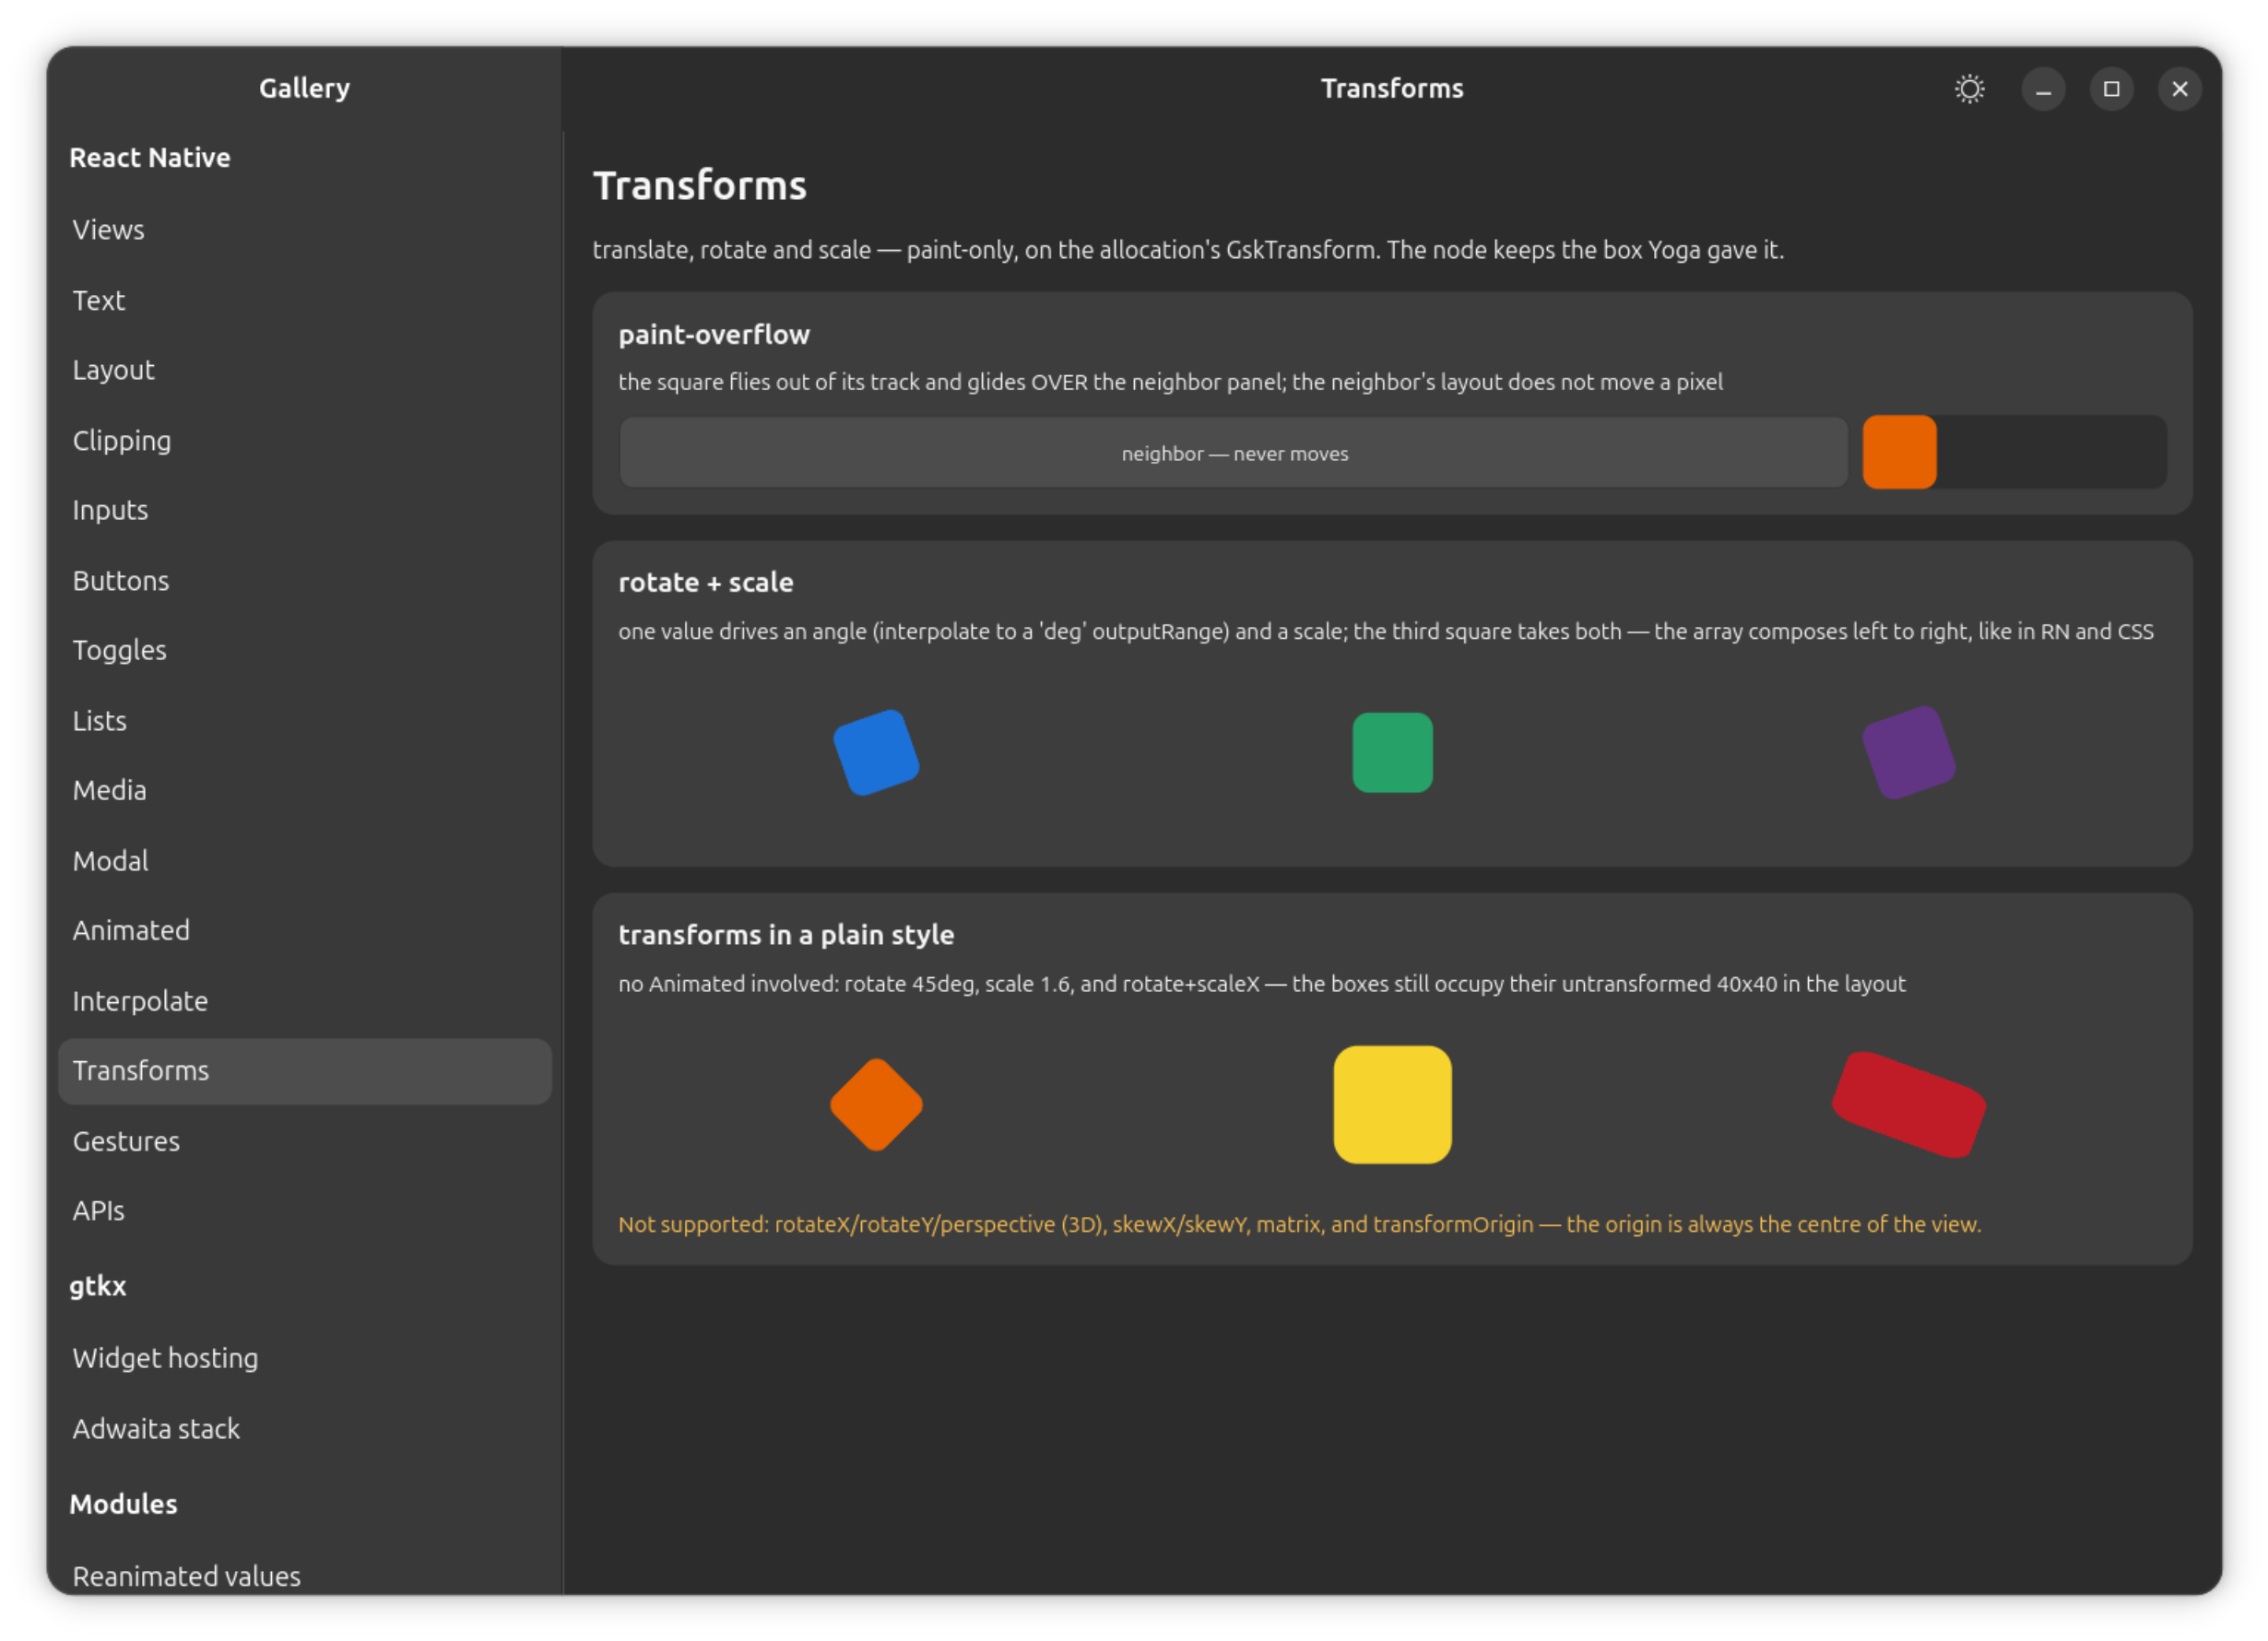Minimize the Gallery window
2268x1641 pixels.
pyautogui.click(x=2043, y=89)
